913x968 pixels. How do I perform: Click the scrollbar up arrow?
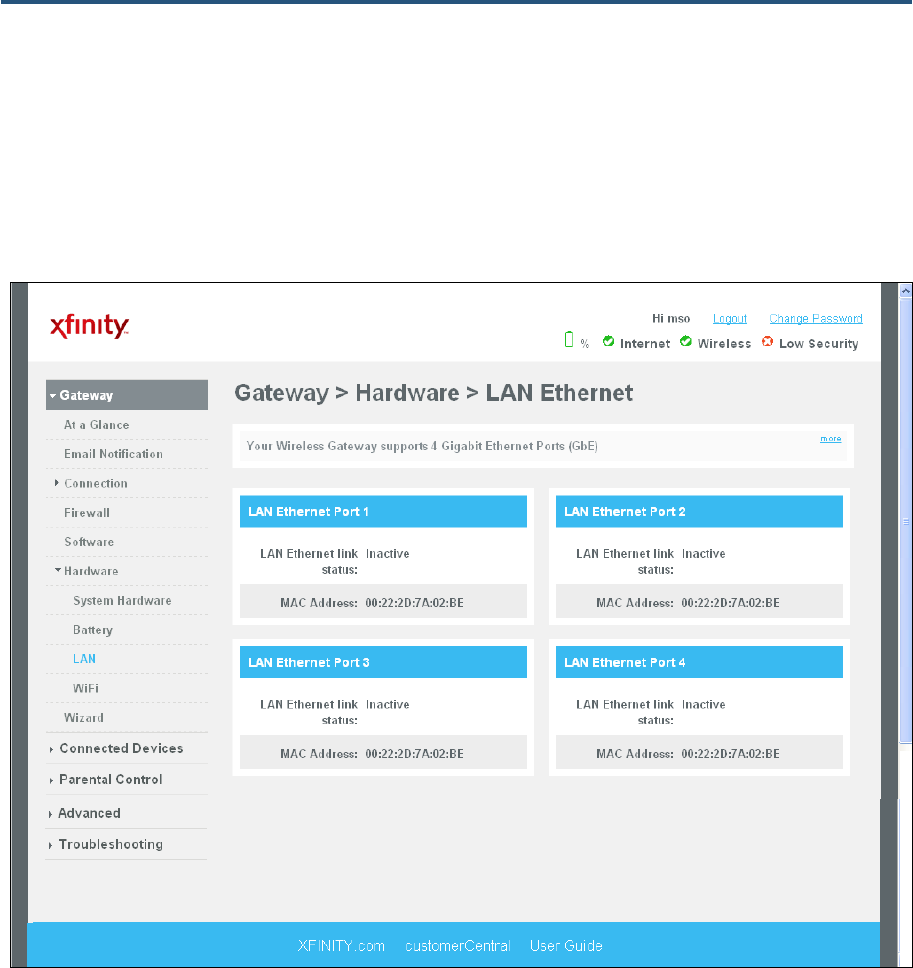[906, 290]
